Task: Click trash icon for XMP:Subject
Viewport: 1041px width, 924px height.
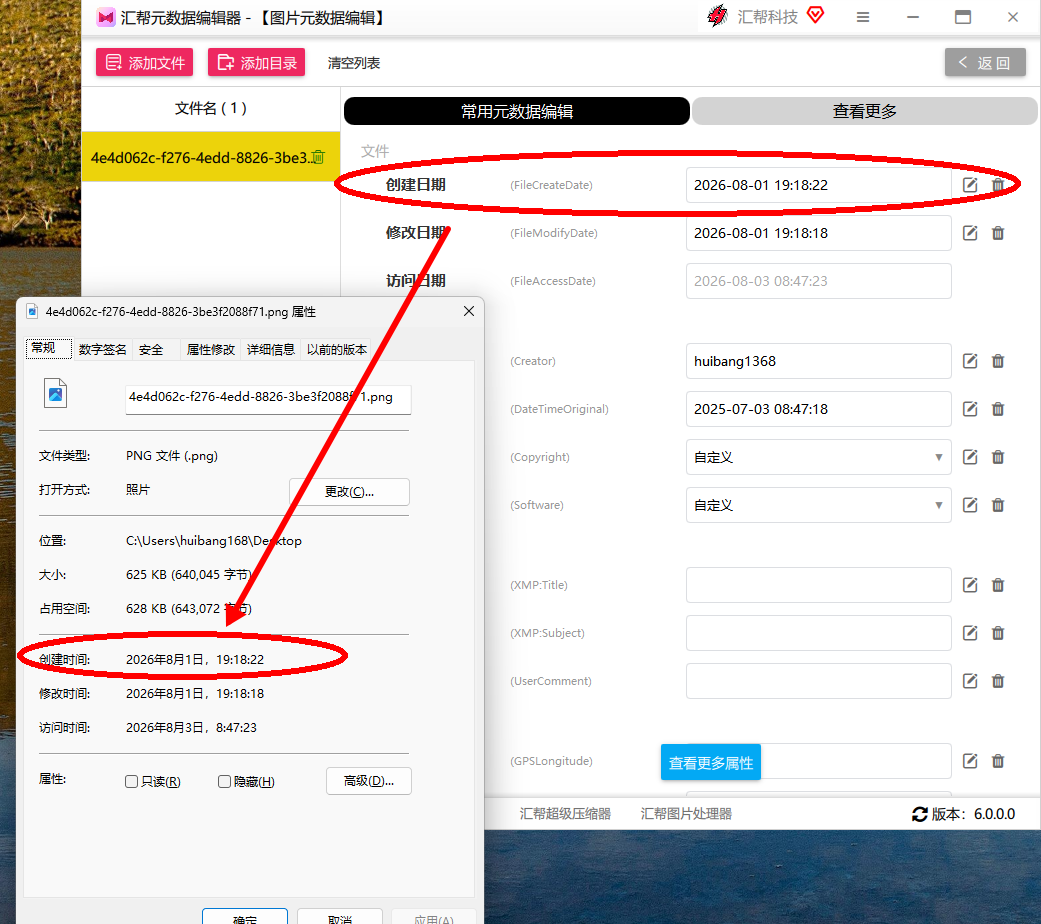Action: [x=998, y=633]
